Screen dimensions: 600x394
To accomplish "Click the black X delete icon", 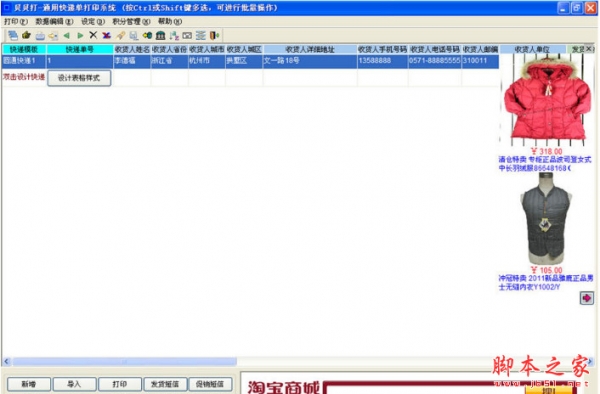I will coord(93,35).
